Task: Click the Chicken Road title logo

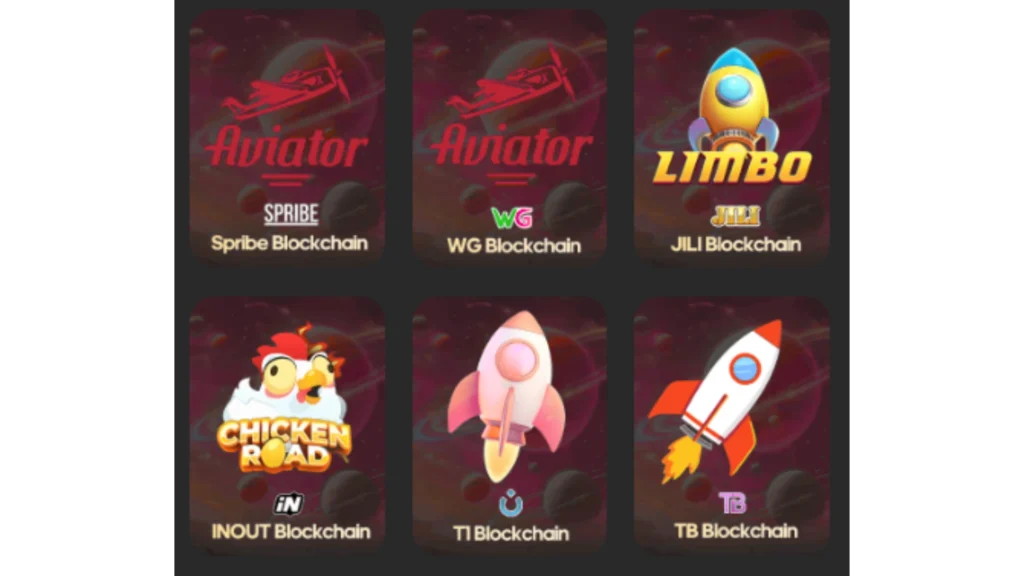Action: tap(285, 446)
